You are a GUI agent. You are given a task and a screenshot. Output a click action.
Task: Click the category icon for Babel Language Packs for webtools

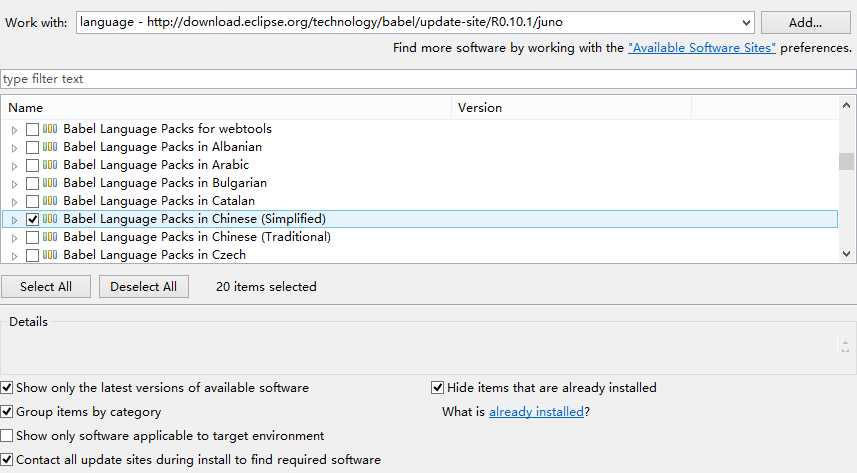point(50,129)
